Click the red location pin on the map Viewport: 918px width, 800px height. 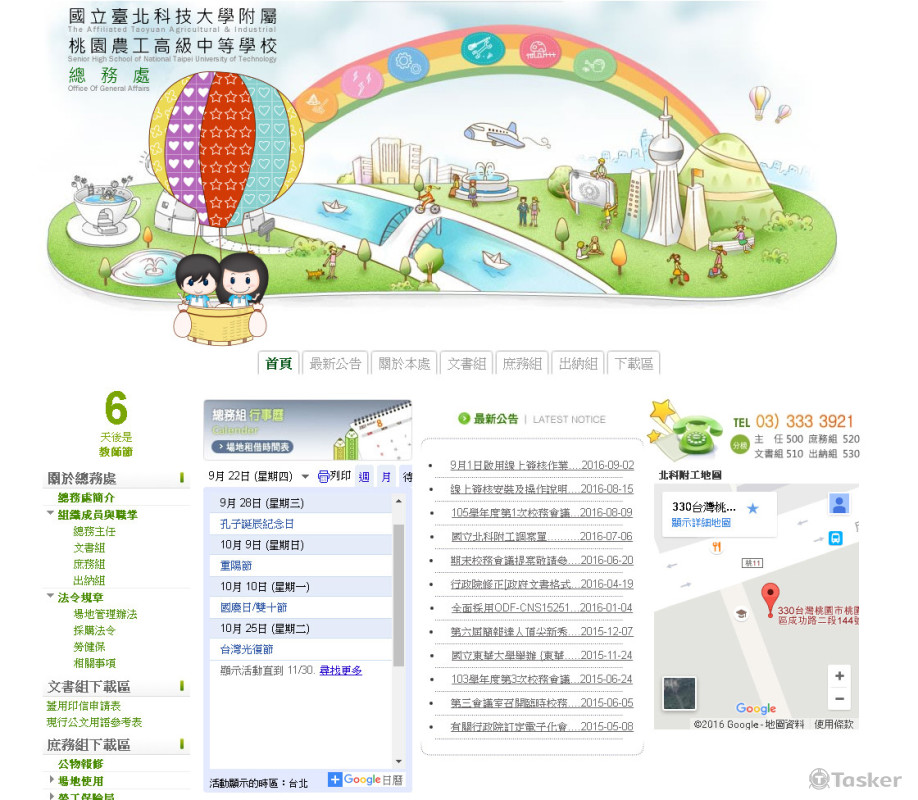coord(769,590)
